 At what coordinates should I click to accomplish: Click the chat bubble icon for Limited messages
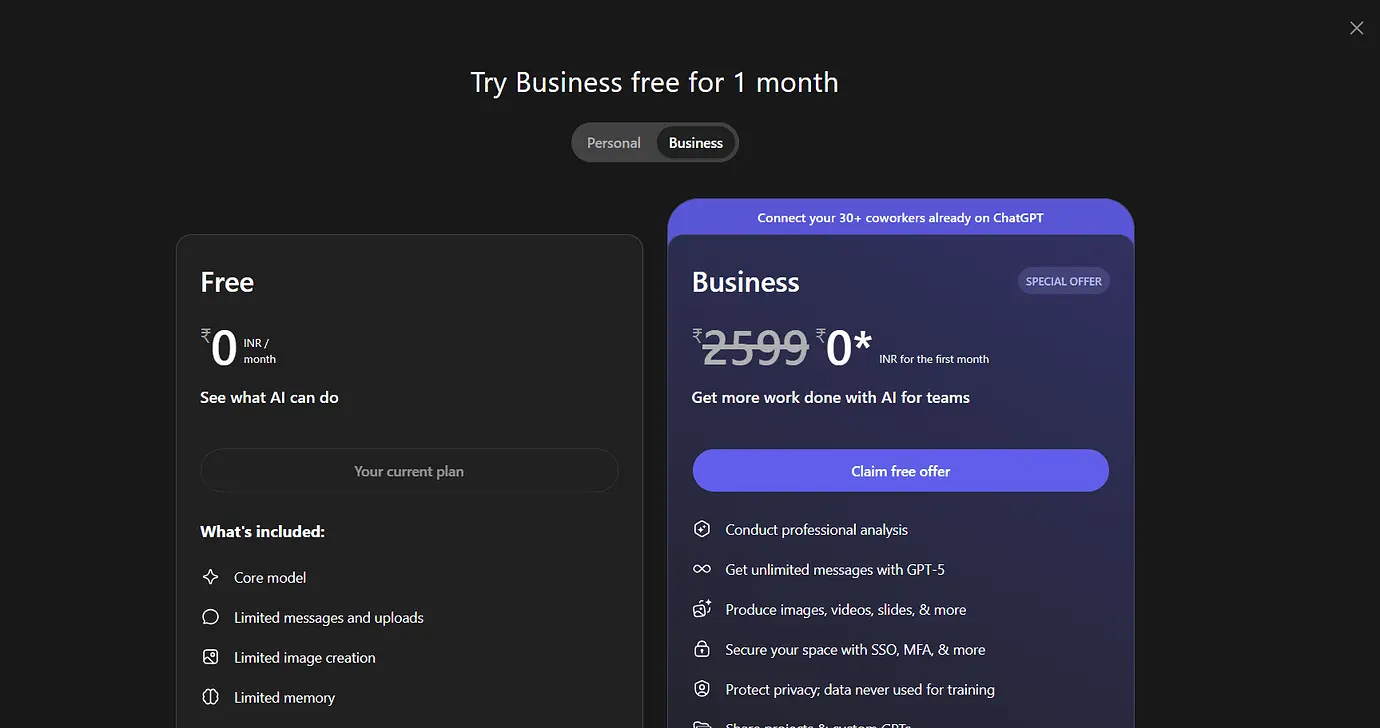pyautogui.click(x=210, y=617)
